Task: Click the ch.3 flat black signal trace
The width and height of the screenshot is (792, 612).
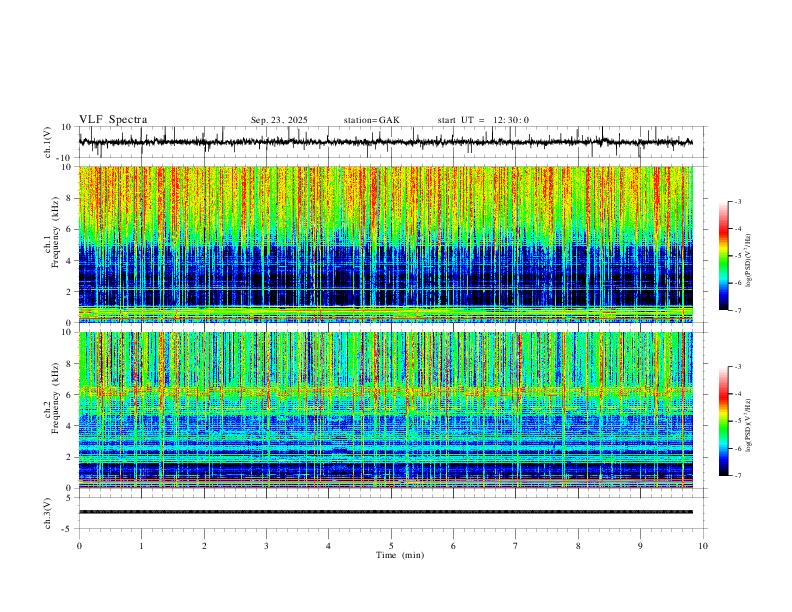Action: coord(386,512)
